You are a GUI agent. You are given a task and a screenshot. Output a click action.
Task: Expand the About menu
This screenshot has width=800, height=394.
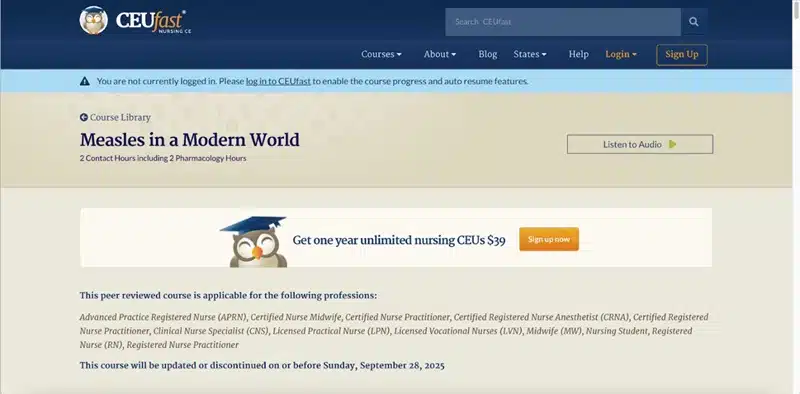click(440, 54)
